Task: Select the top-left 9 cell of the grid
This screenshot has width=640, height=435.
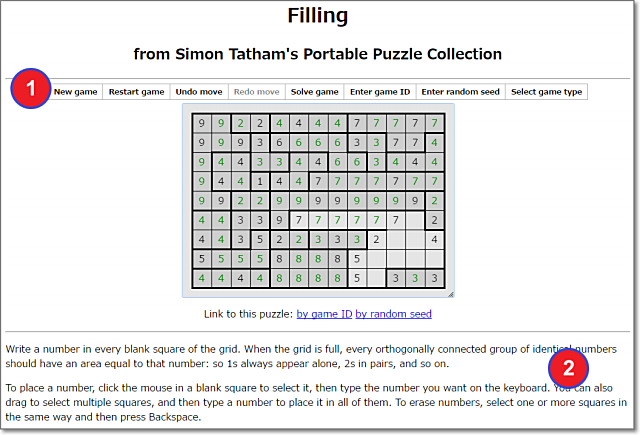Action: pyautogui.click(x=203, y=124)
